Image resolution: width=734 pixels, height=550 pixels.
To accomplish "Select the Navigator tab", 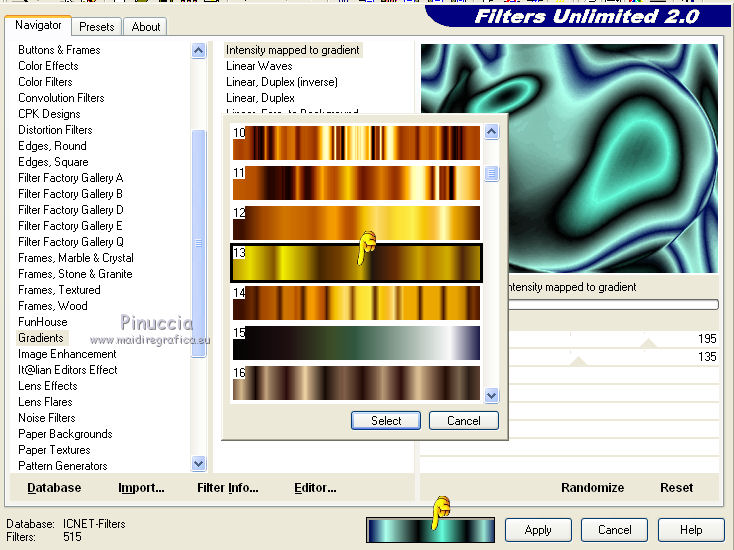I will [x=38, y=25].
